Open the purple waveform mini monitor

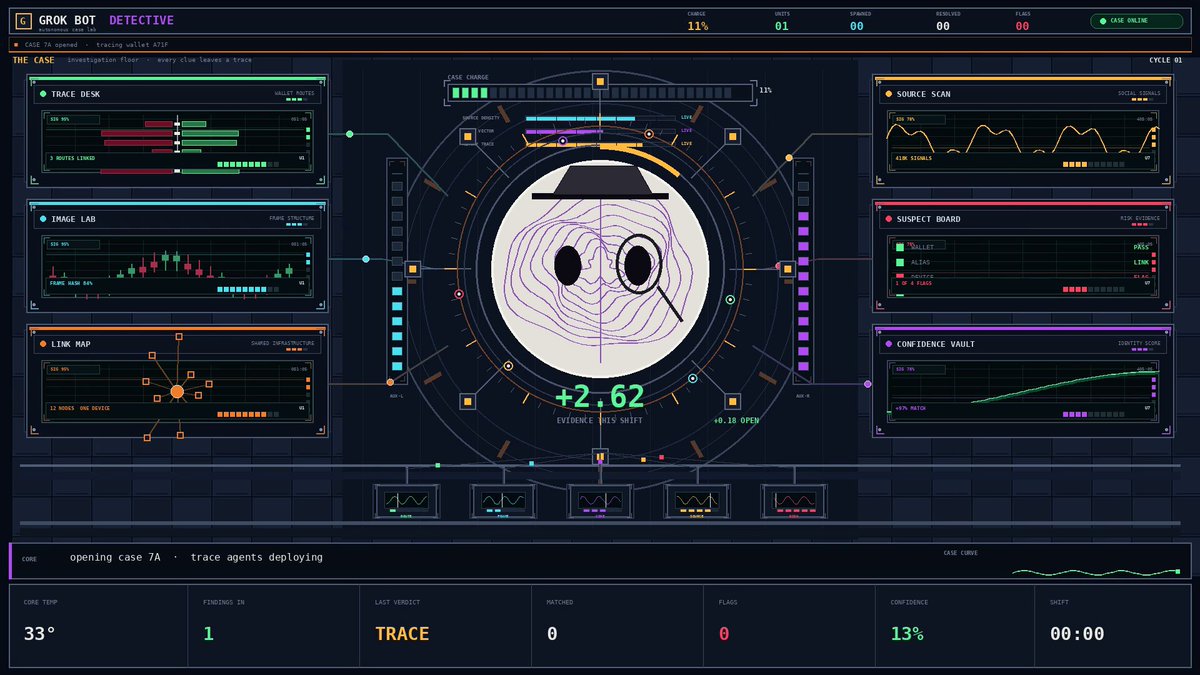pyautogui.click(x=600, y=501)
